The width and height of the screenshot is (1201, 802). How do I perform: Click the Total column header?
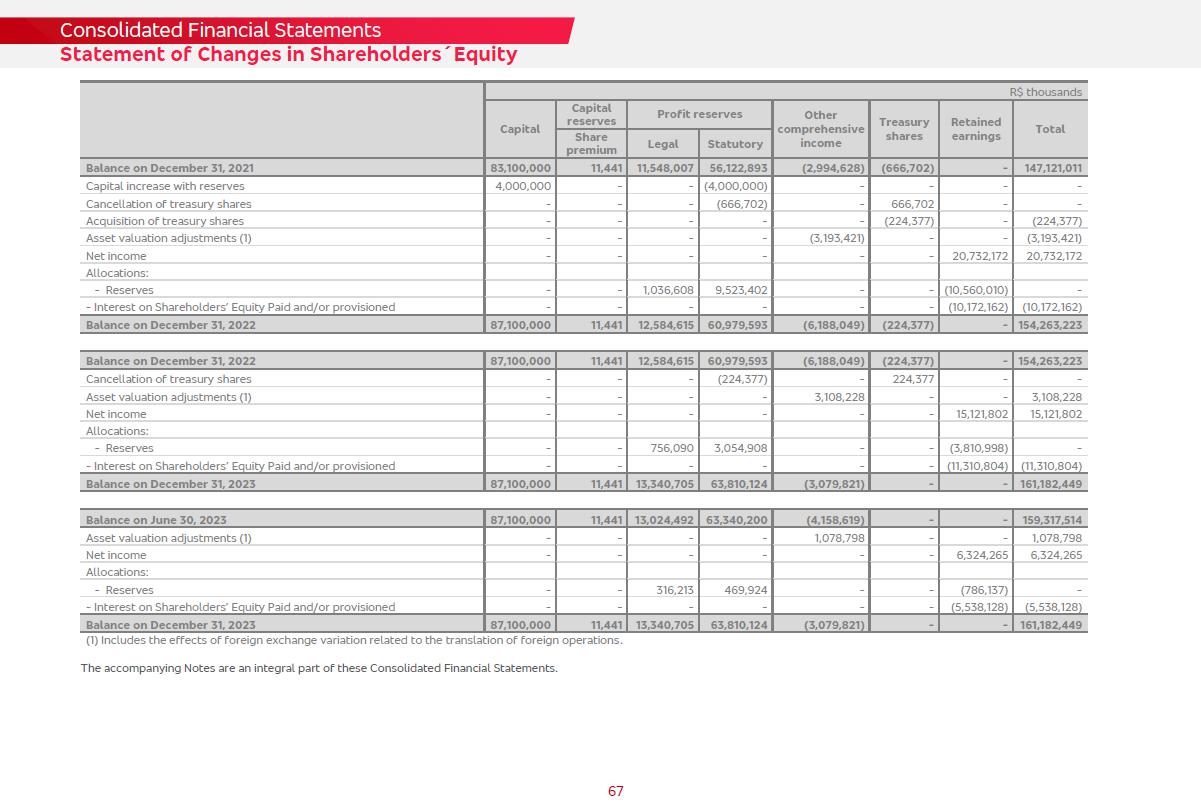[1050, 129]
